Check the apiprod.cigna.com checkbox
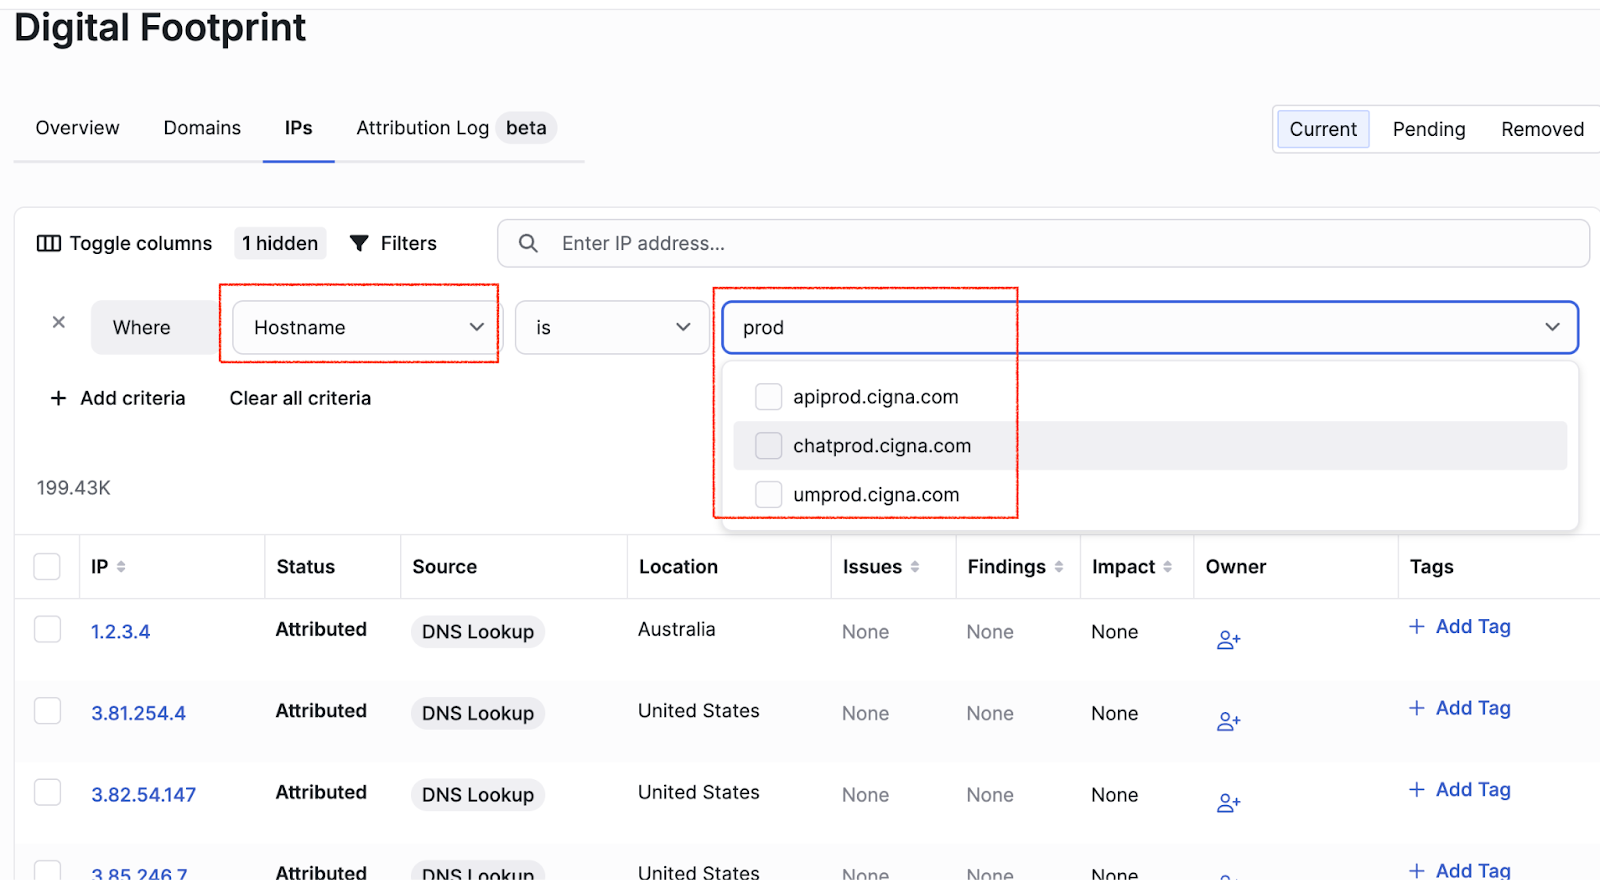Viewport: 1600px width, 880px height. coord(768,397)
